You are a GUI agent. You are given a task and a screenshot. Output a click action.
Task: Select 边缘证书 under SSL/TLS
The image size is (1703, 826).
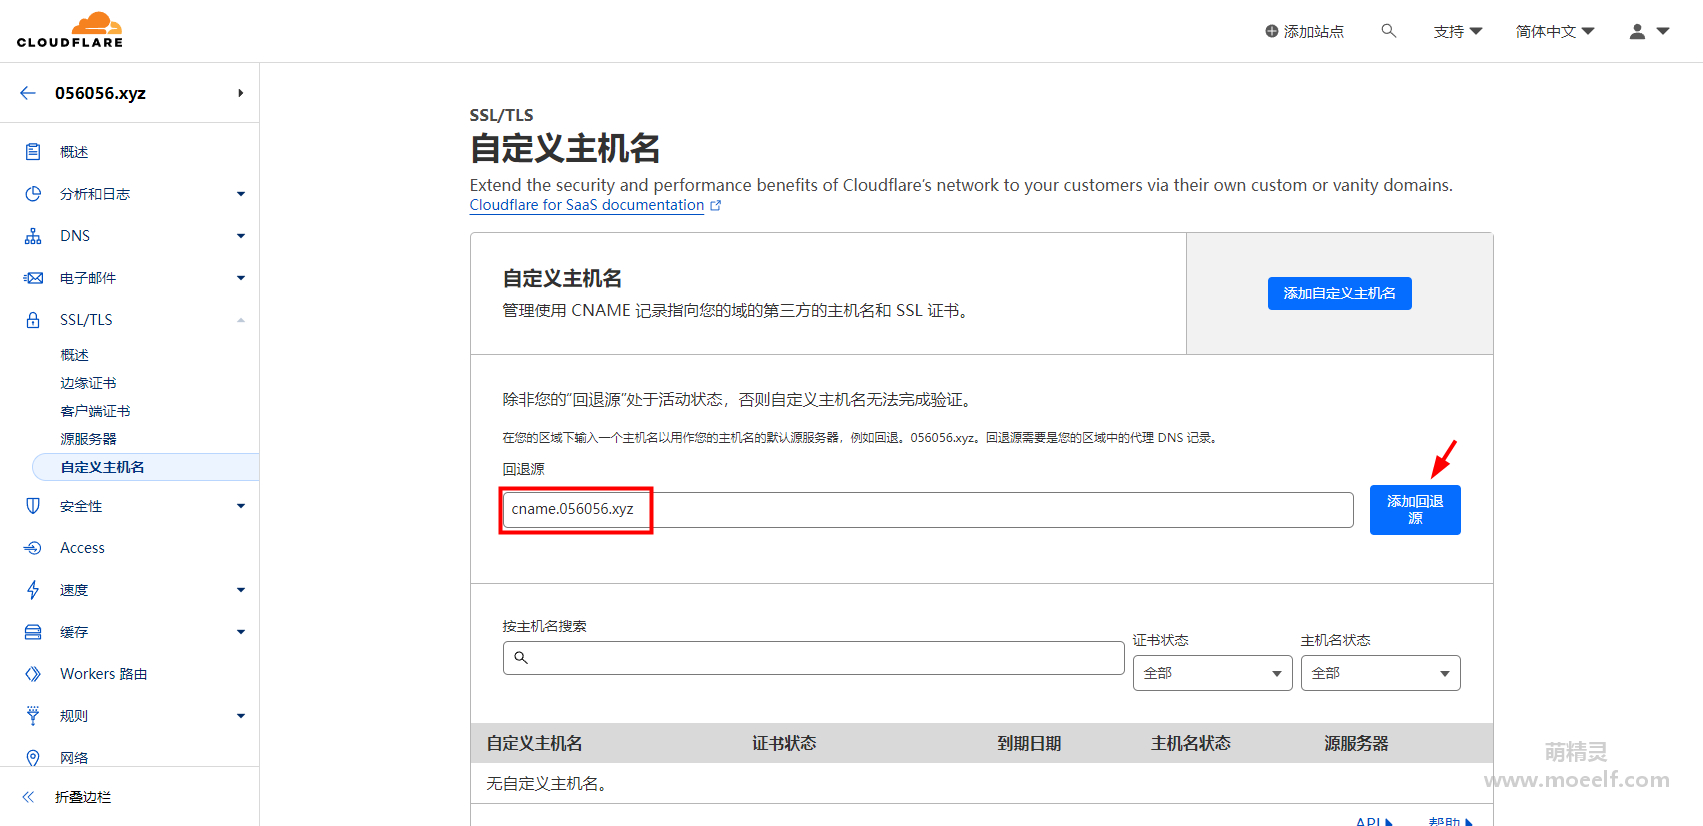pyautogui.click(x=88, y=383)
